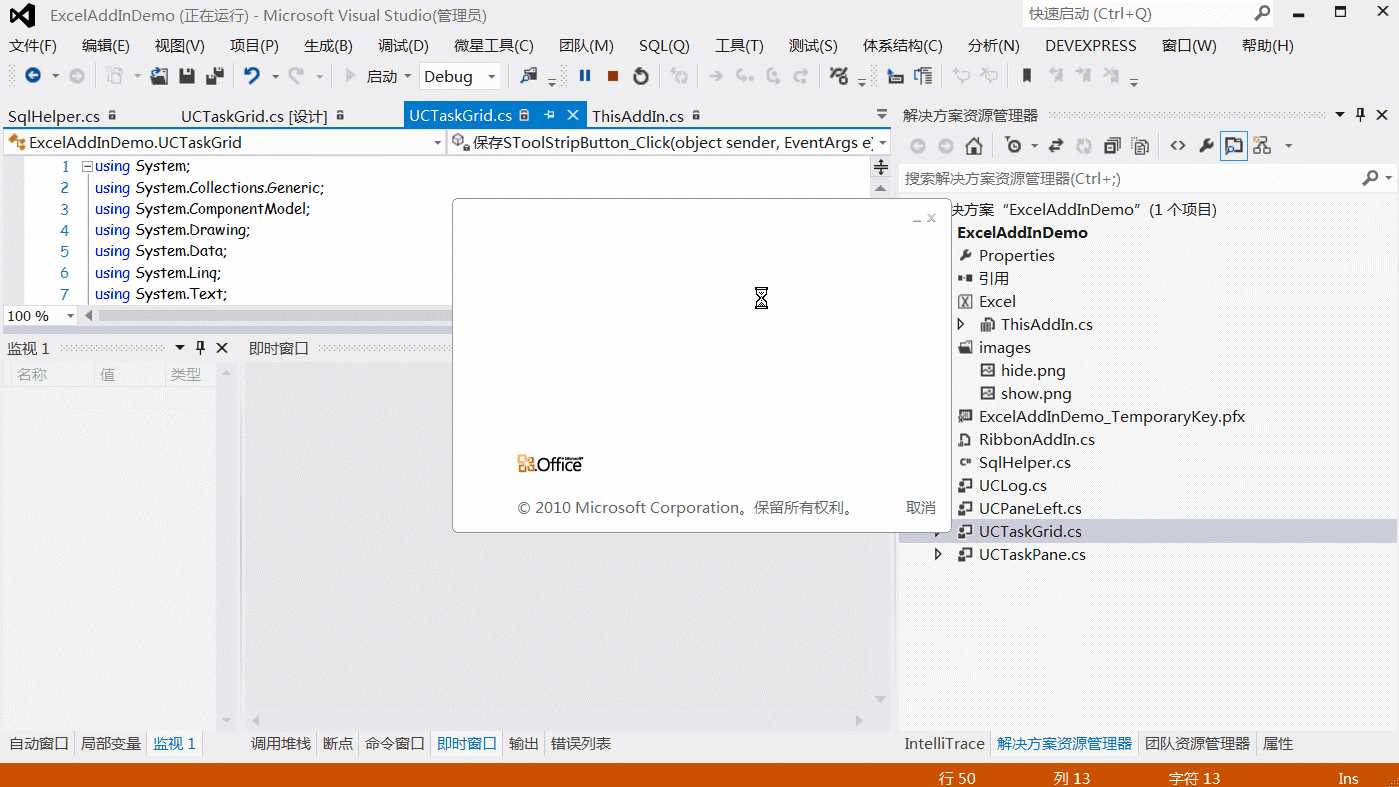The image size is (1399, 787).
Task: Toggle Preview Selected Items in Solution Explorer
Action: tap(1234, 146)
